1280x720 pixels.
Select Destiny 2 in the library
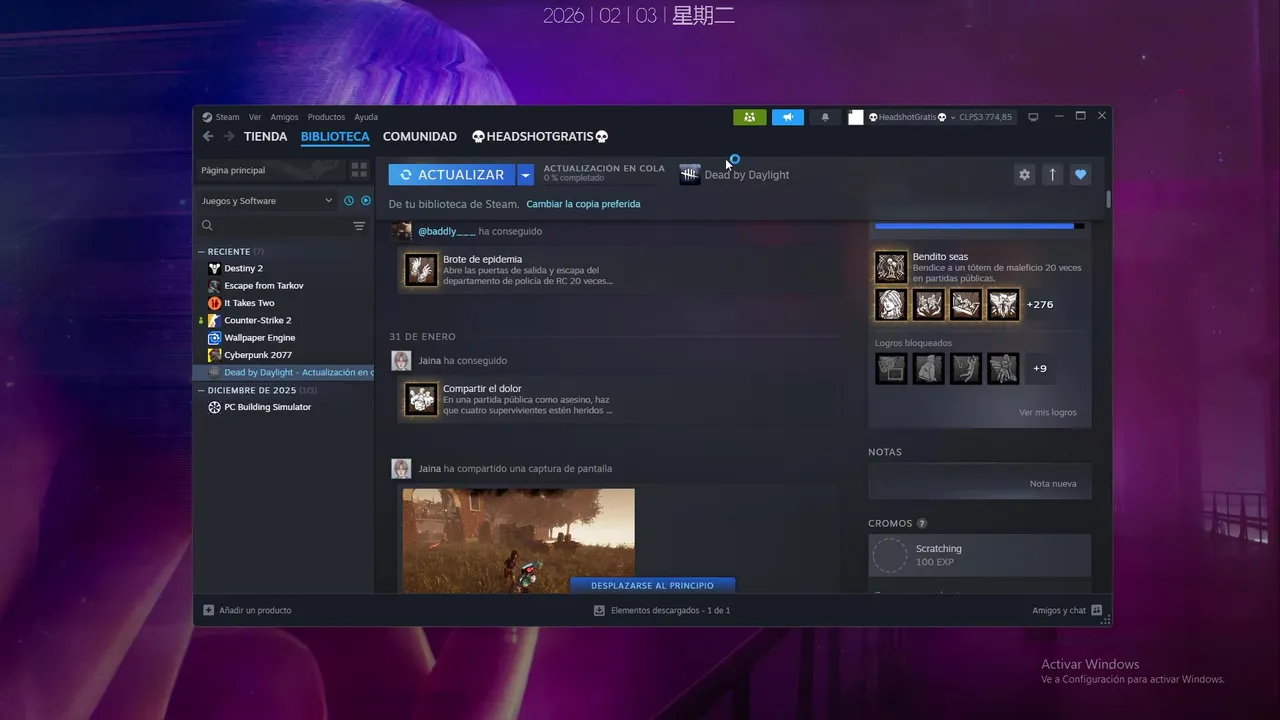(x=285, y=268)
